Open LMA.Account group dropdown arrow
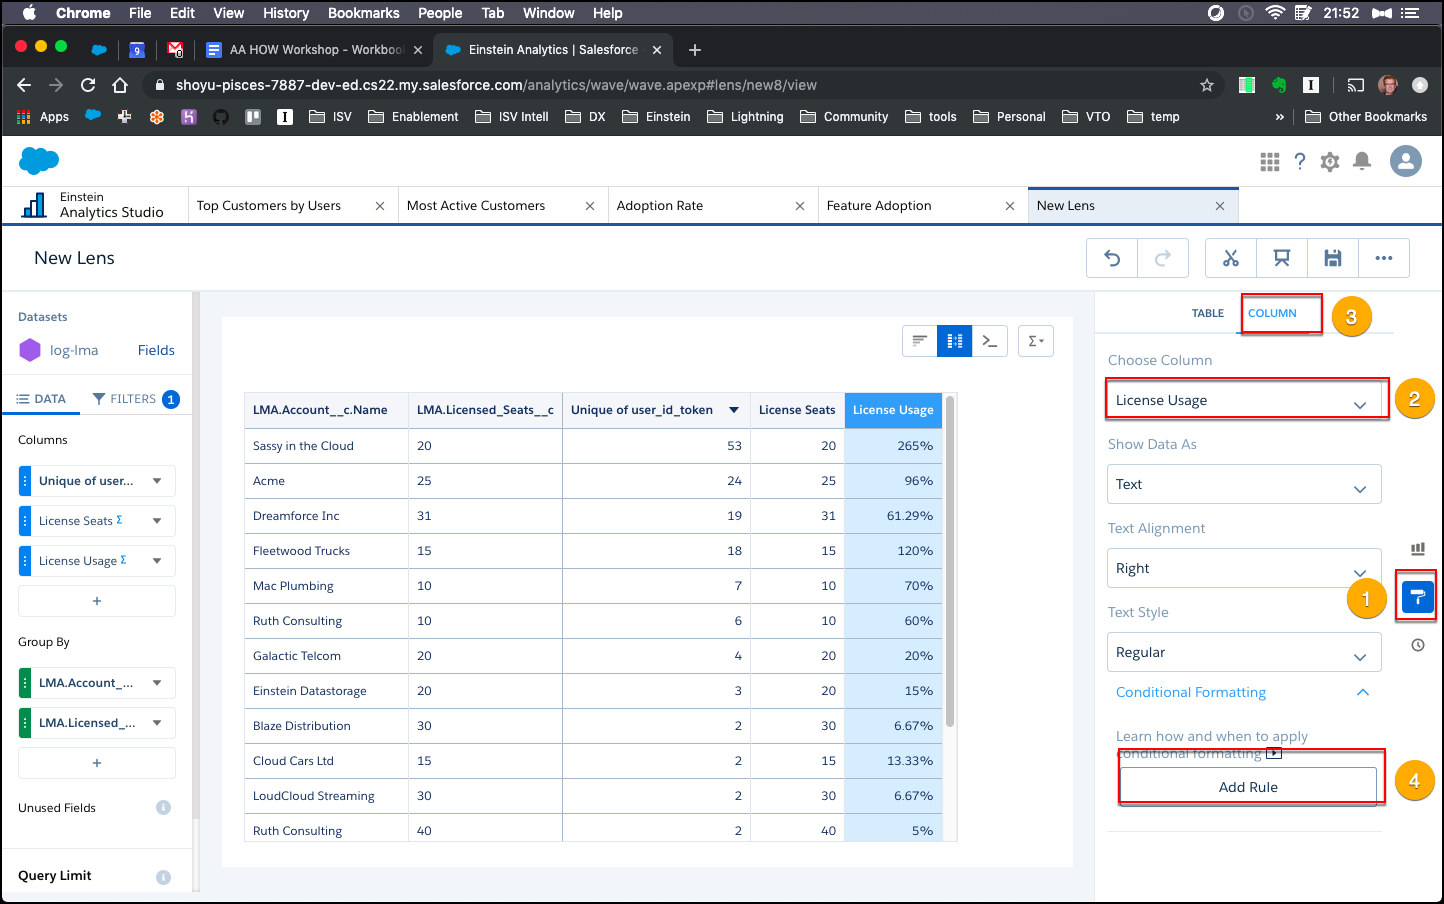This screenshot has width=1444, height=904. (157, 683)
